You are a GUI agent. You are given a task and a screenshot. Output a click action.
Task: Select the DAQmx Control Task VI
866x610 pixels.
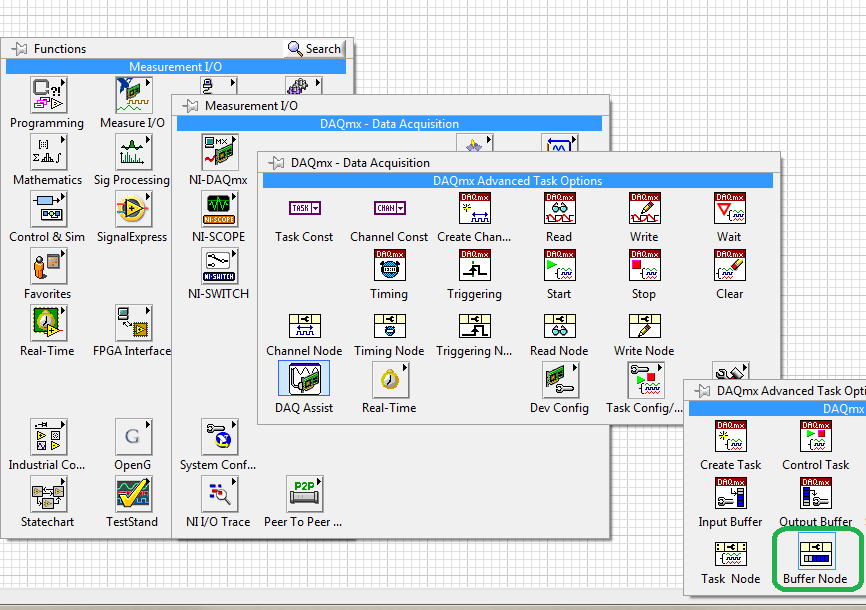coord(816,436)
